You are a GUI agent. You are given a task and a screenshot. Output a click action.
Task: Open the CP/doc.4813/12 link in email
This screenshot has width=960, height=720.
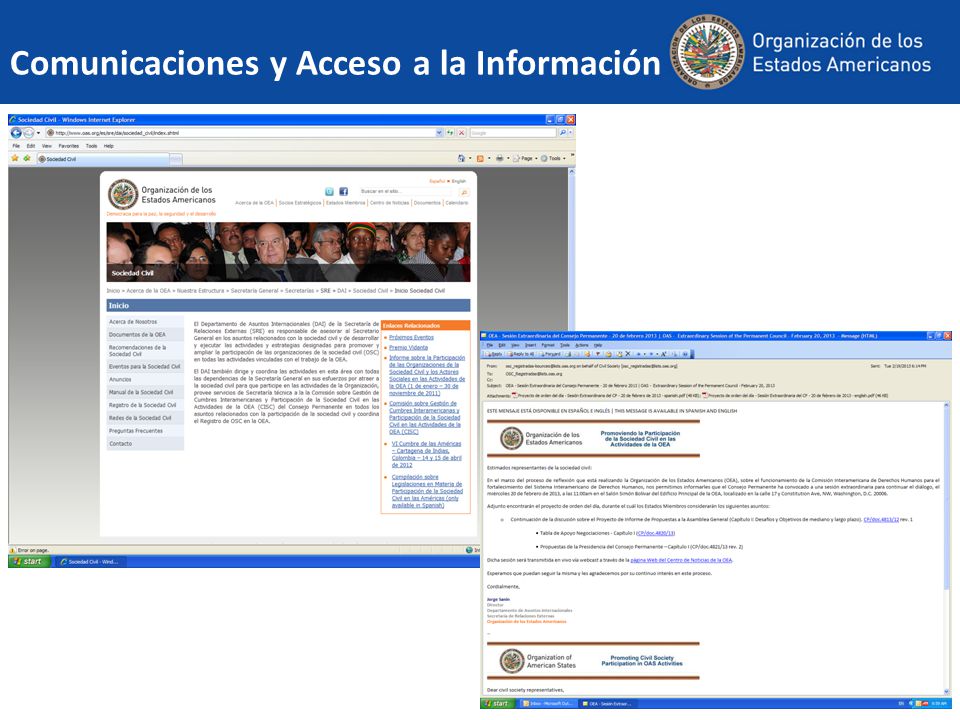pos(881,519)
